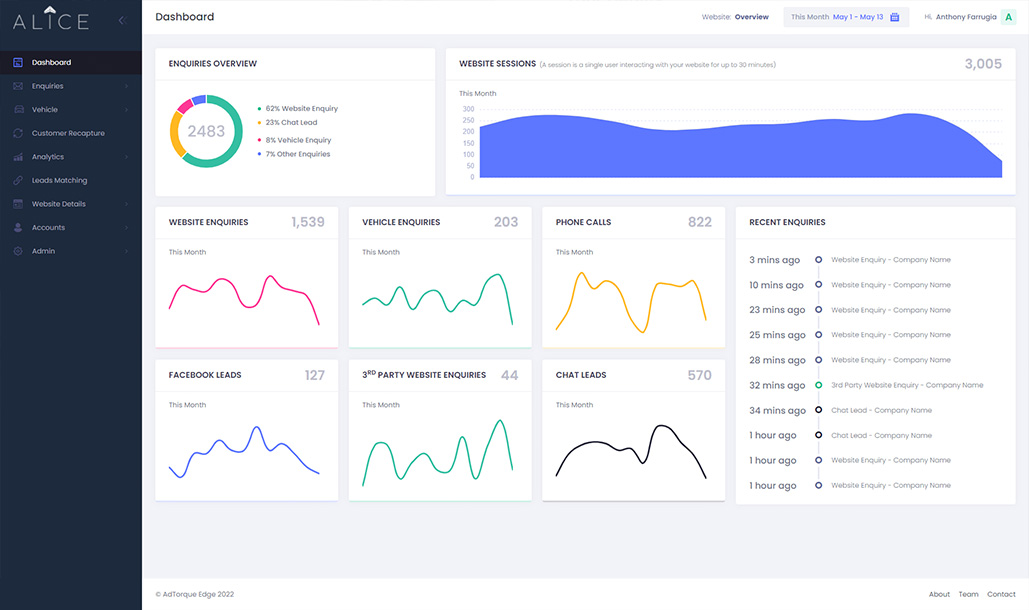Open the Contact footer link
Image resolution: width=1029 pixels, height=610 pixels.
click(x=1001, y=594)
